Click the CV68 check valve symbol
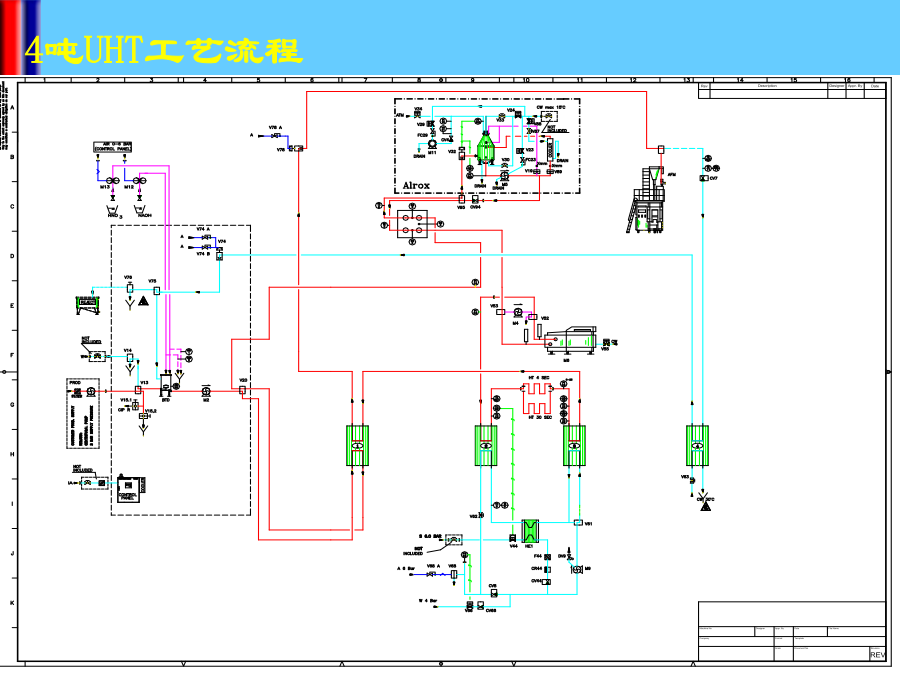 point(480,605)
